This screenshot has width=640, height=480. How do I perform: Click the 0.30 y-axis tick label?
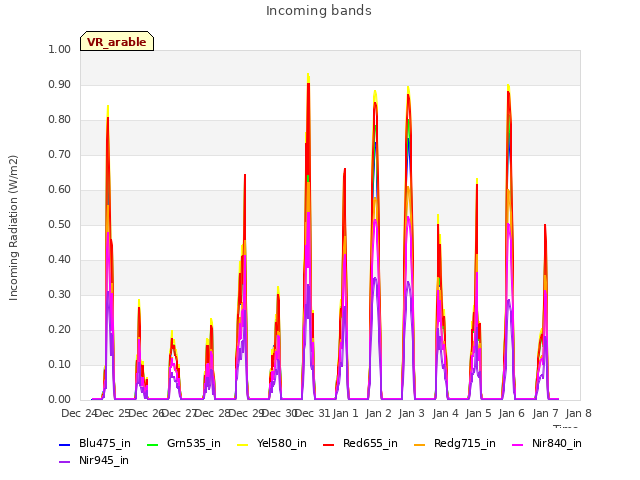coord(60,295)
